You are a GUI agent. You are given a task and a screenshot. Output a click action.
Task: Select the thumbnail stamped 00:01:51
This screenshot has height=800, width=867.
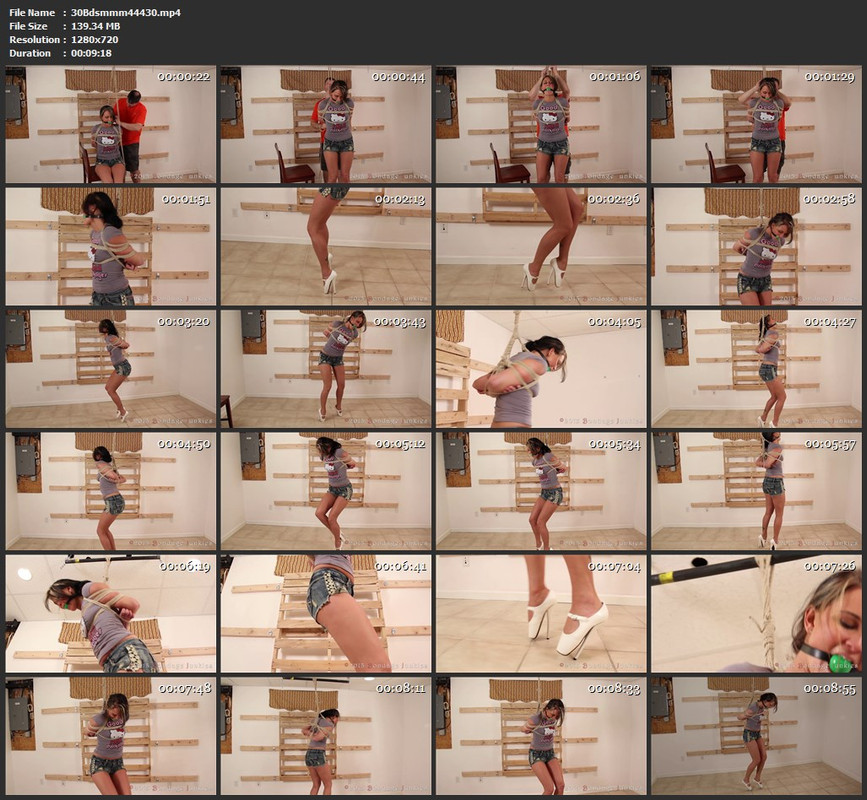click(111, 247)
